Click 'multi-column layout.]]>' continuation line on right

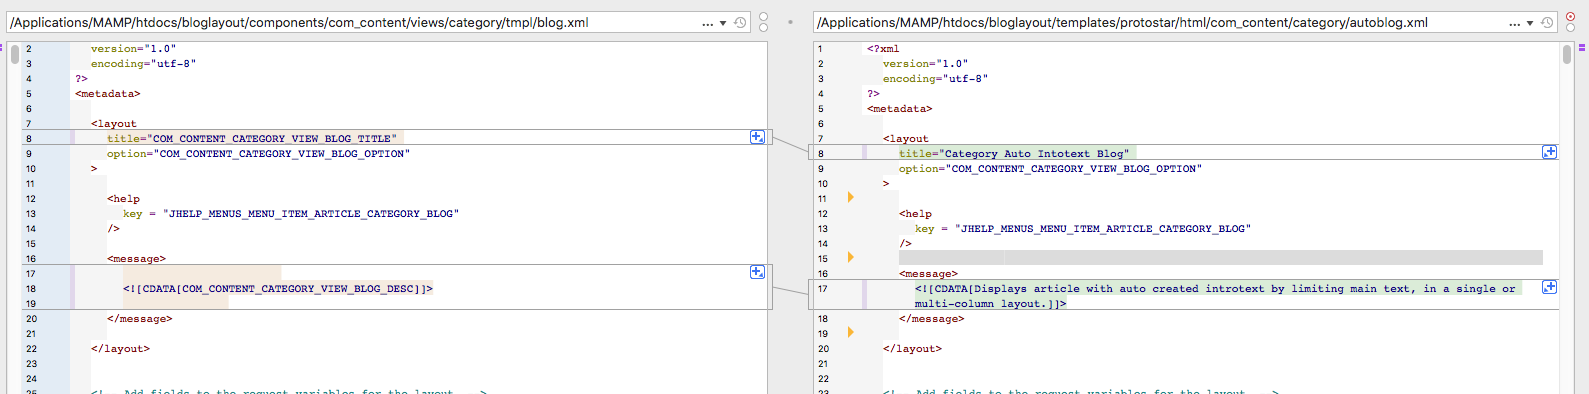pos(991,303)
